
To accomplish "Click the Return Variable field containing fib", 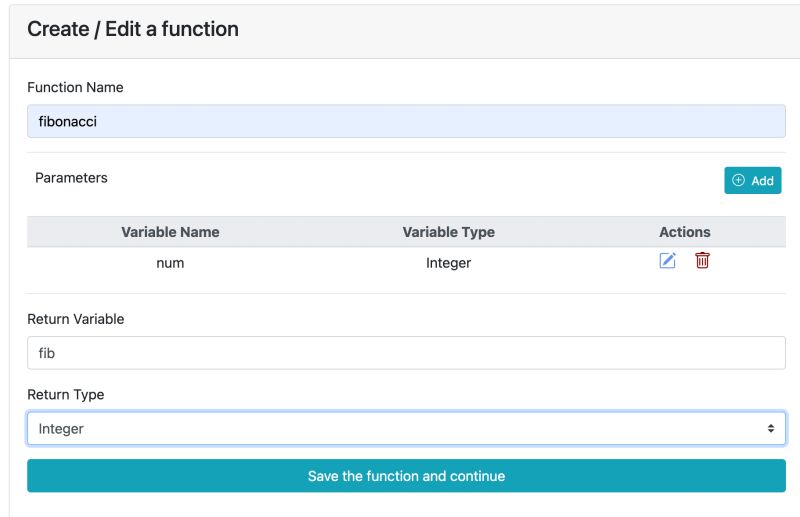I will 406,353.
